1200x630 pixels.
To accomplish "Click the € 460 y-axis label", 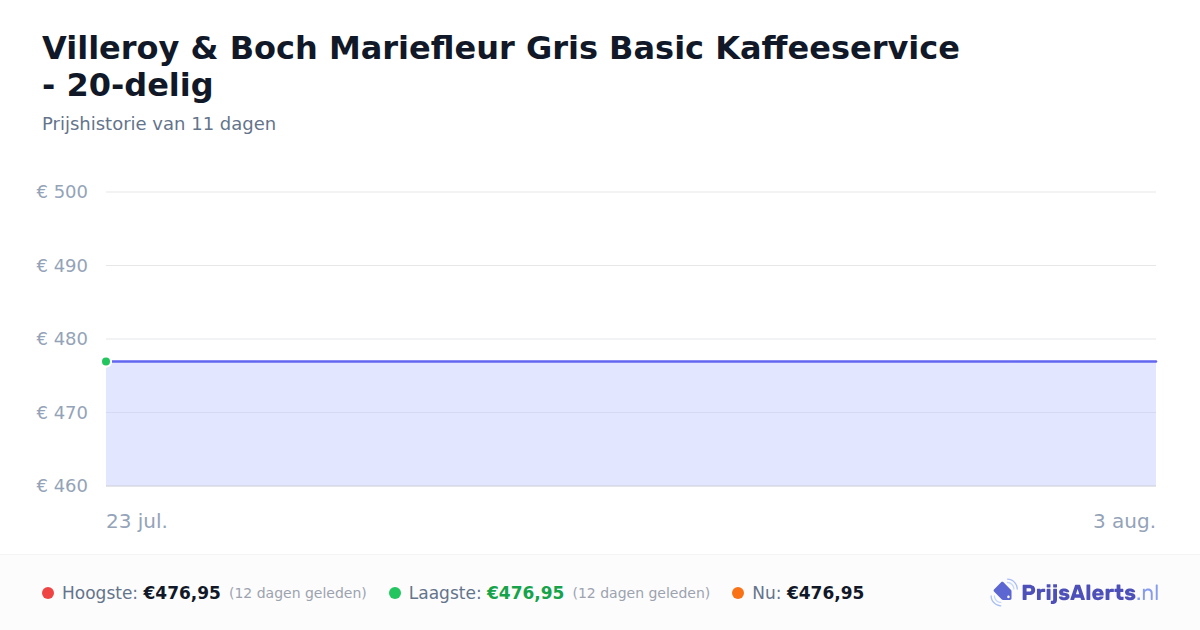I will click(62, 486).
